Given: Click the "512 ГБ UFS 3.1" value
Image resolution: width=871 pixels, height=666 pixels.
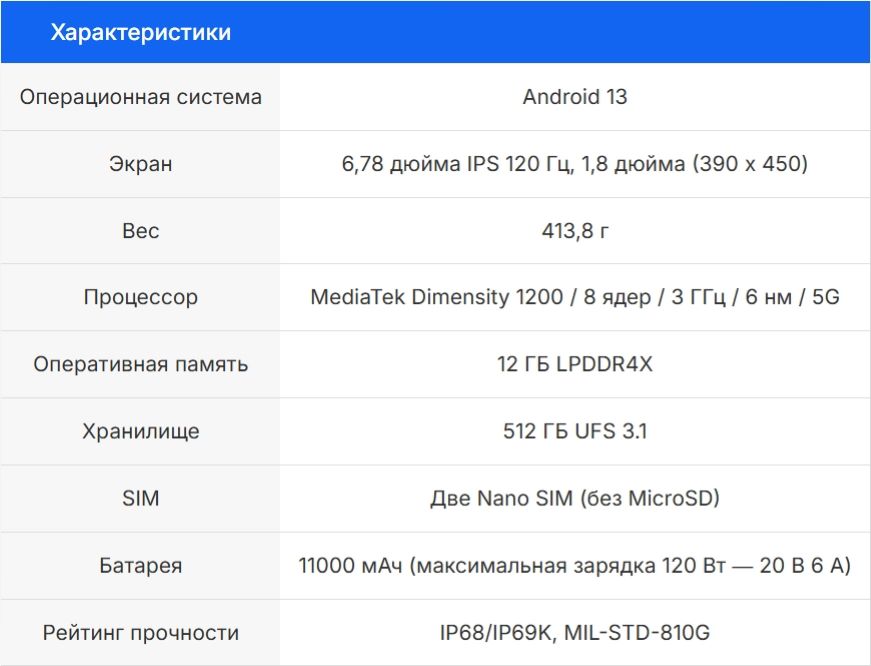Looking at the screenshot, I should pyautogui.click(x=575, y=432).
